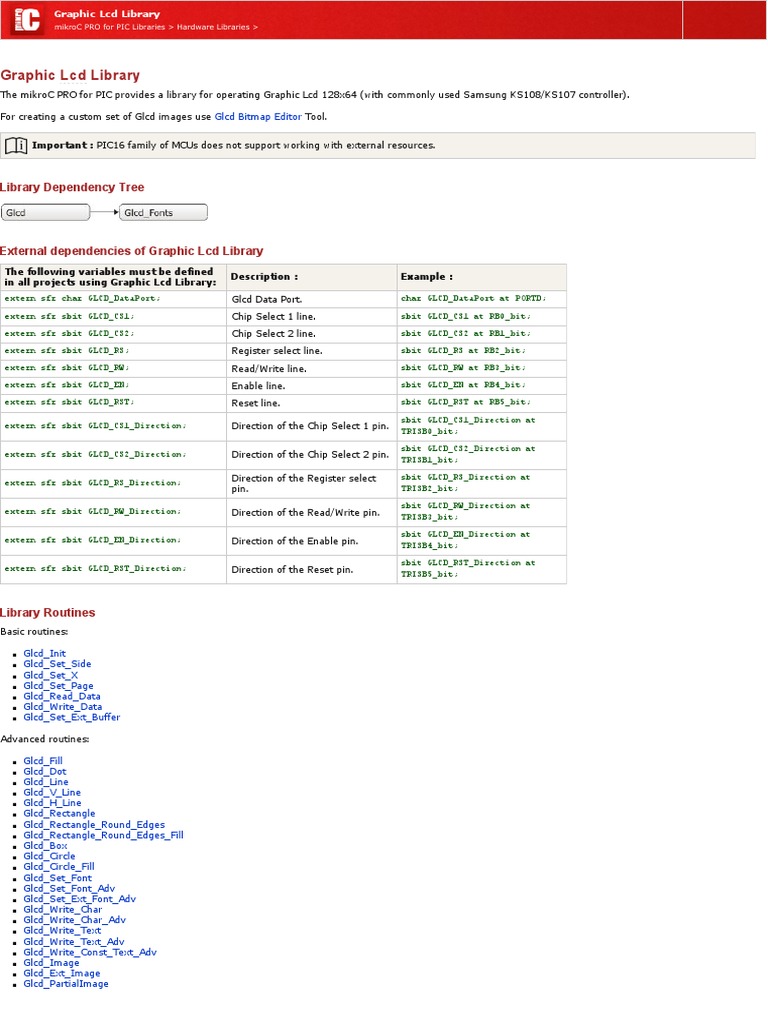Image resolution: width=768 pixels, height=1024 pixels.
Task: Open the Glcd_Write_Char routine link
Action: (63, 910)
